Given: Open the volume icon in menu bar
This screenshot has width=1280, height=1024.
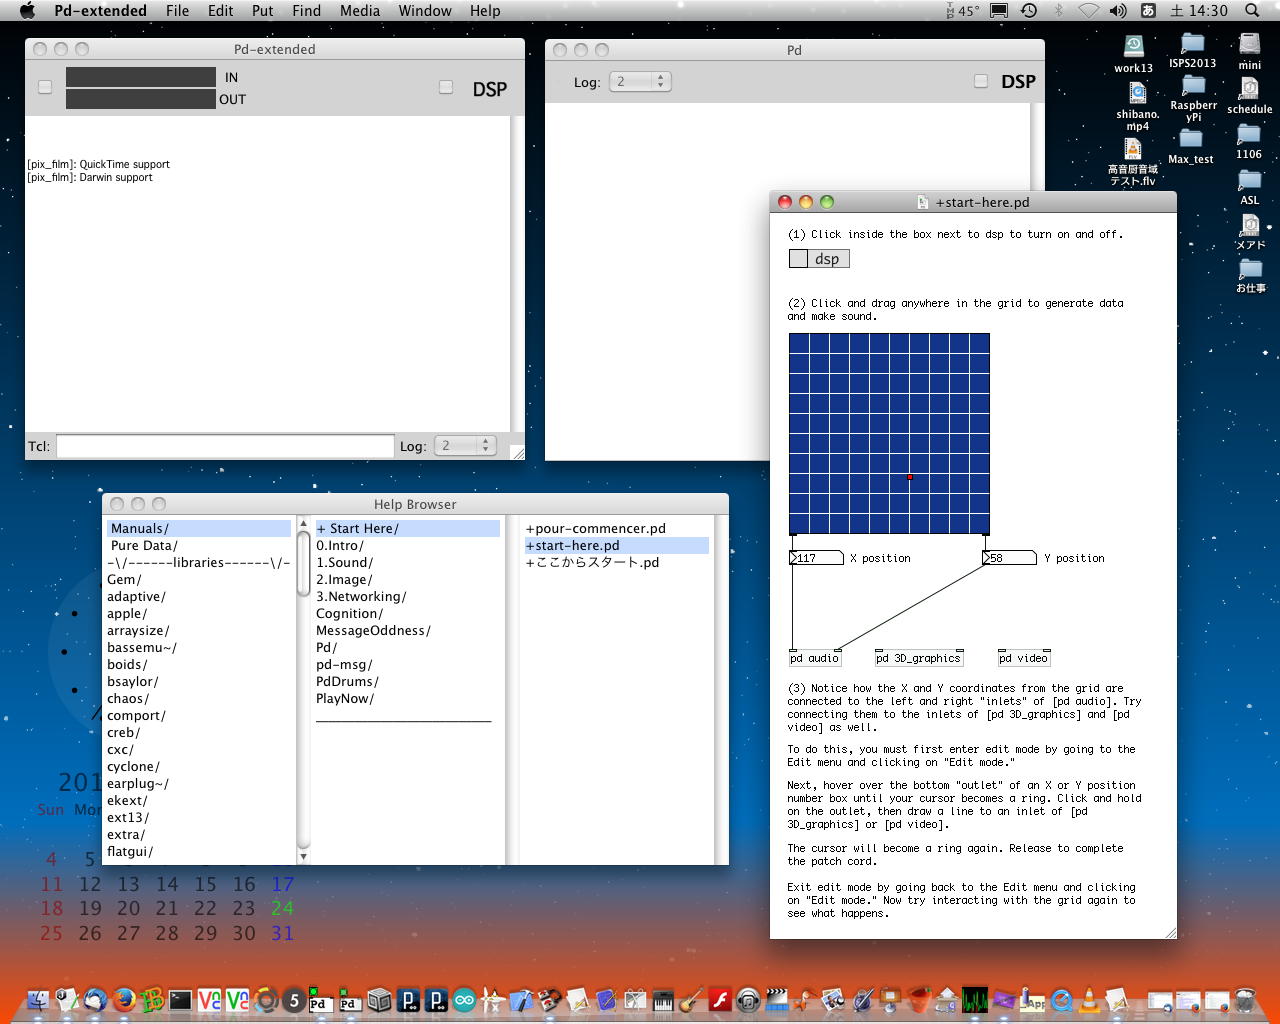Looking at the screenshot, I should pyautogui.click(x=1118, y=11).
